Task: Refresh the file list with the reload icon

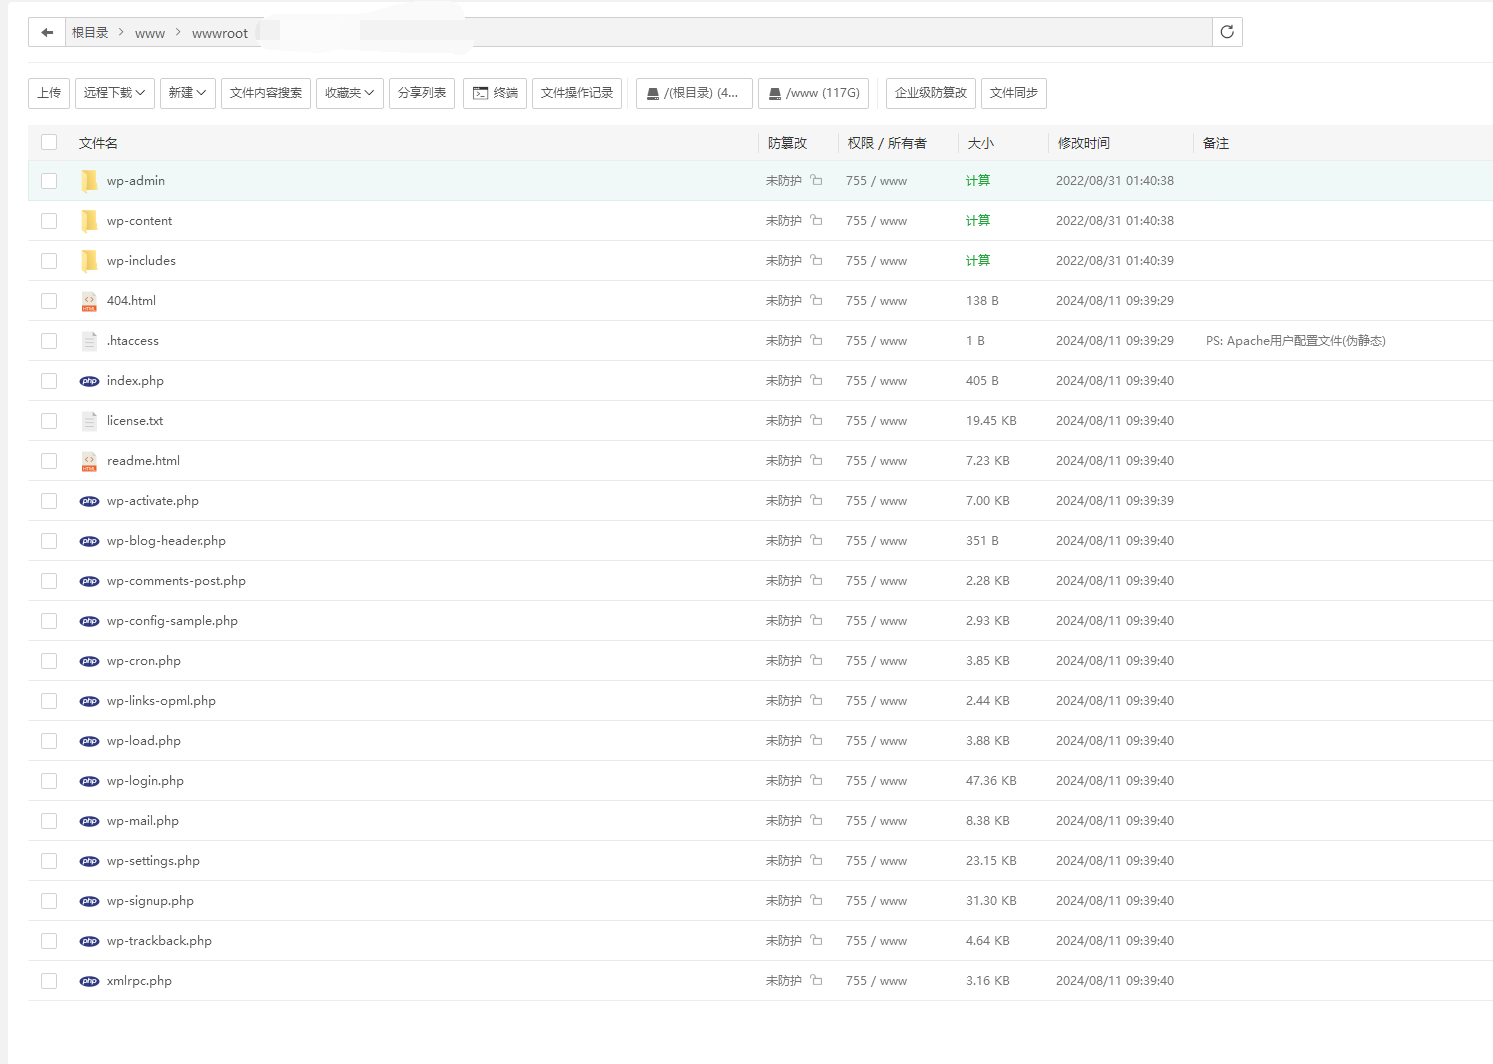Action: 1227,32
